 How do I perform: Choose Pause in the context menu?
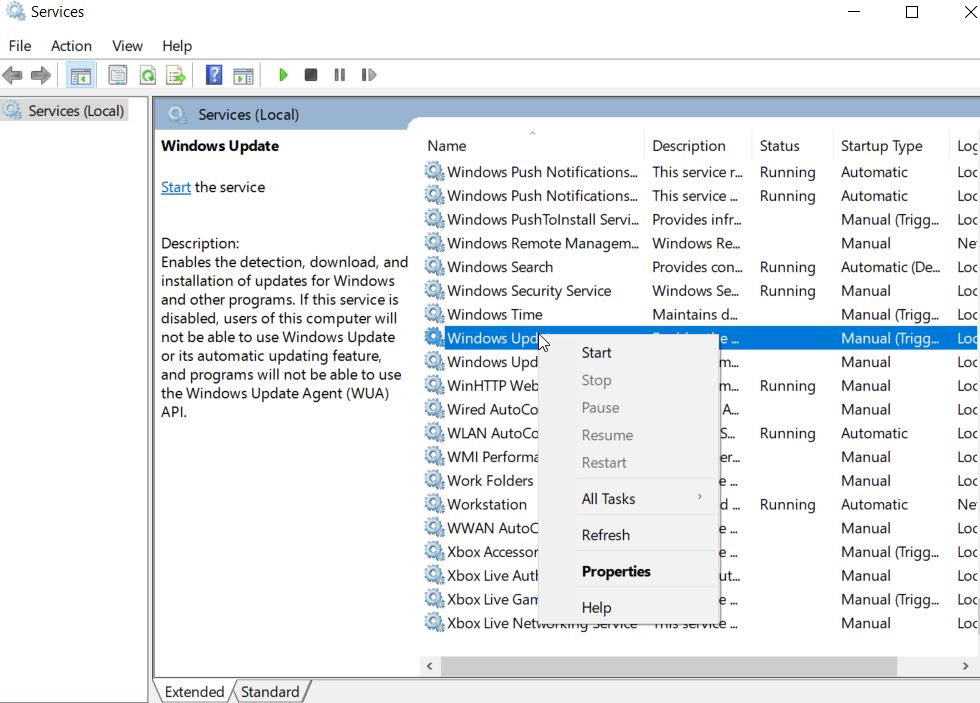coord(629,407)
